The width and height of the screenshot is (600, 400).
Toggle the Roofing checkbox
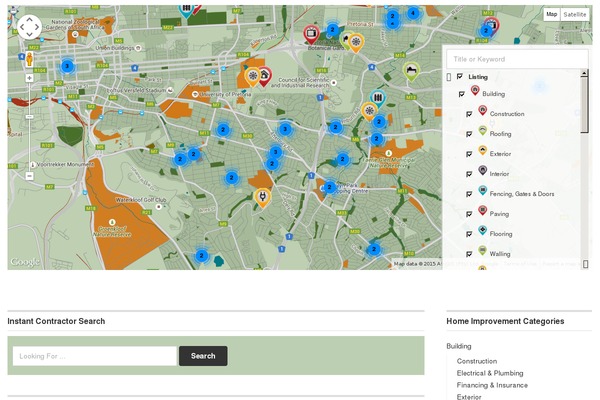pyautogui.click(x=469, y=134)
